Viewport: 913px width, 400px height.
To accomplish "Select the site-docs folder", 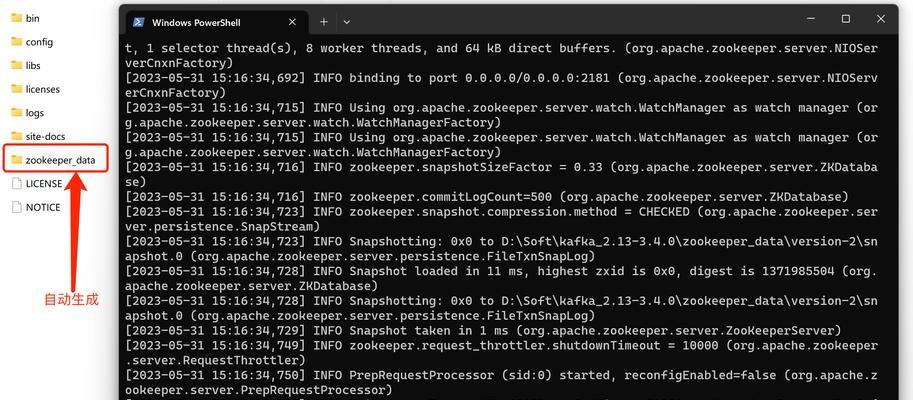I will point(38,136).
